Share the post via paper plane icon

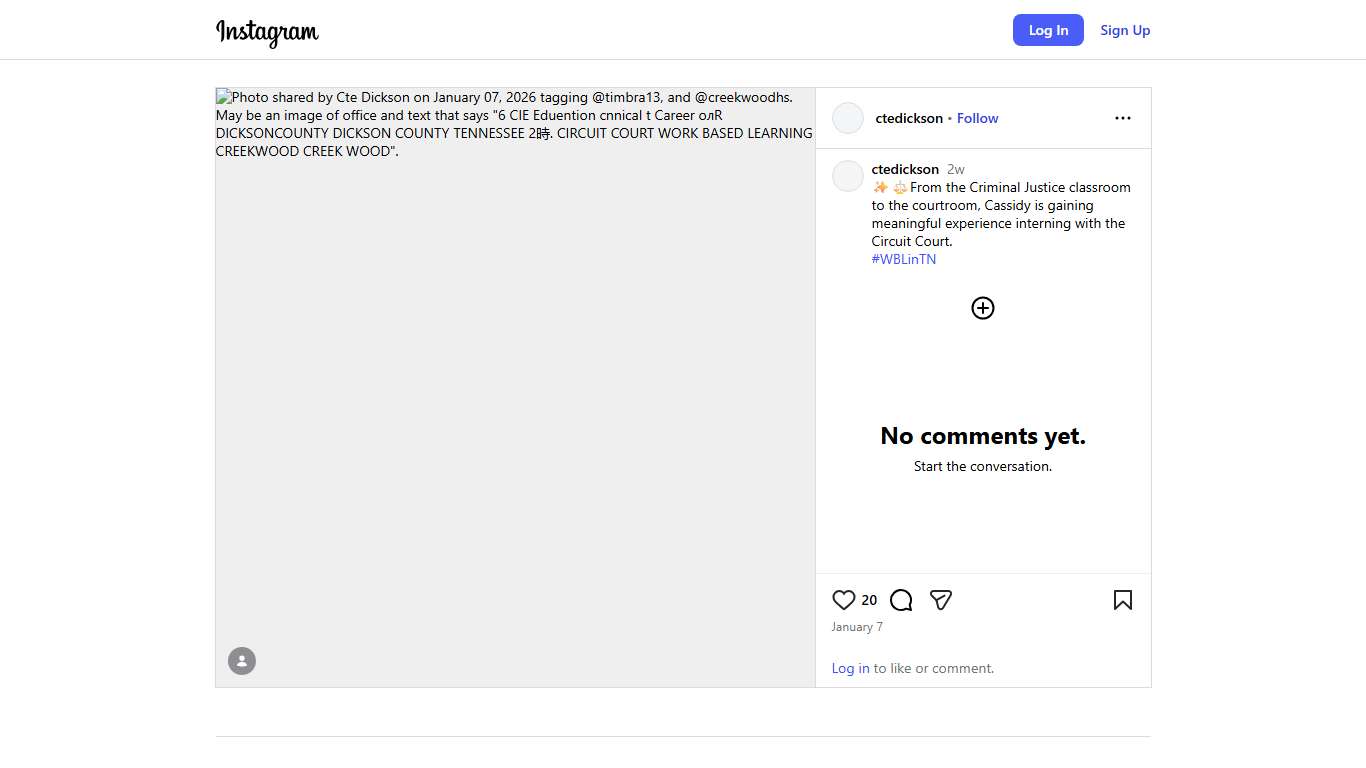coord(940,600)
